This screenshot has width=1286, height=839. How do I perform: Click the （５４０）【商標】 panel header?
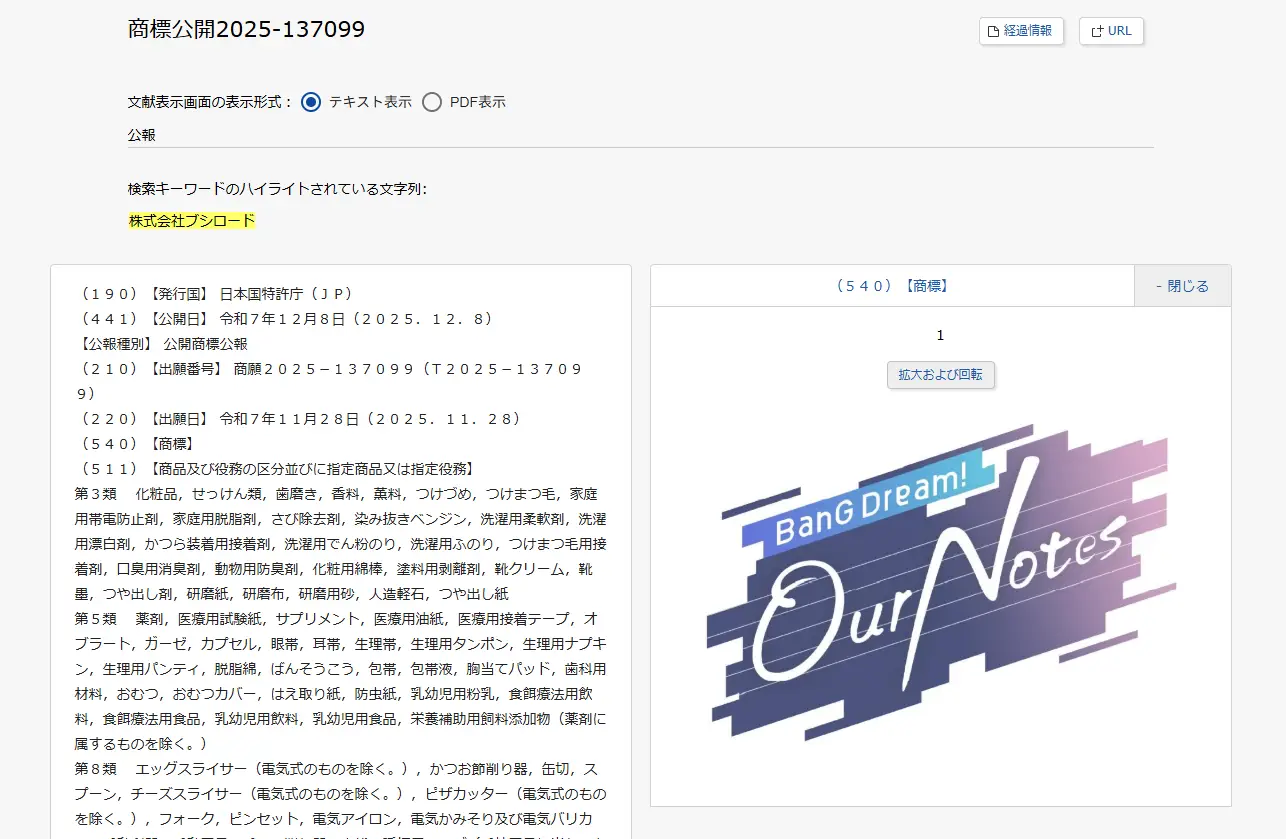891,286
